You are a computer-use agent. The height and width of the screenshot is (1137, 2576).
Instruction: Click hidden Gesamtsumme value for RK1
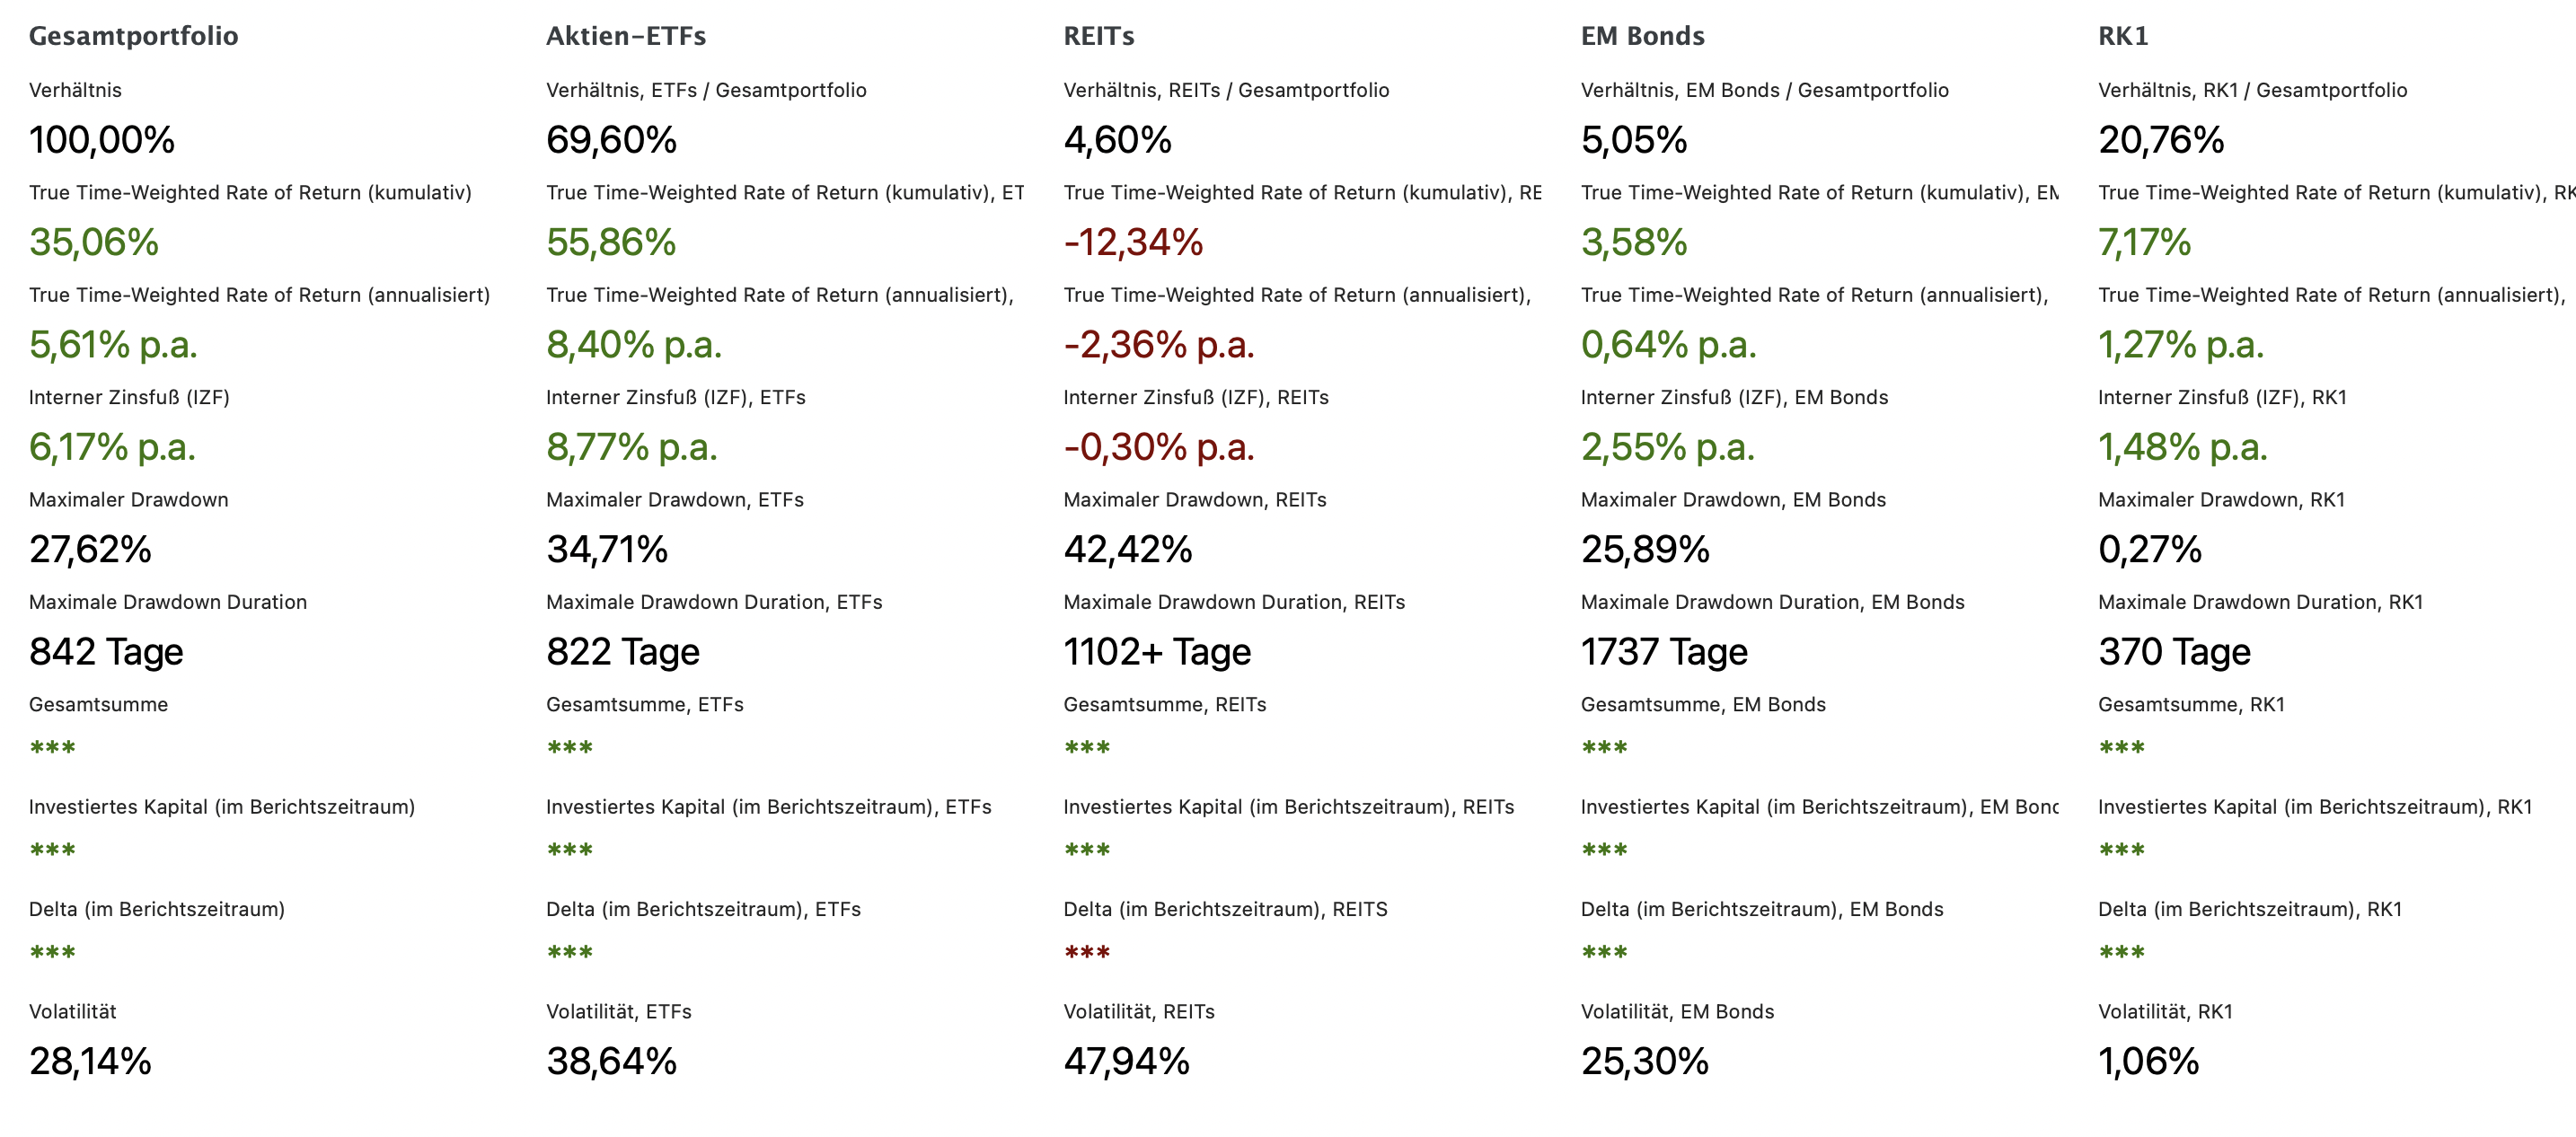(x=2121, y=748)
